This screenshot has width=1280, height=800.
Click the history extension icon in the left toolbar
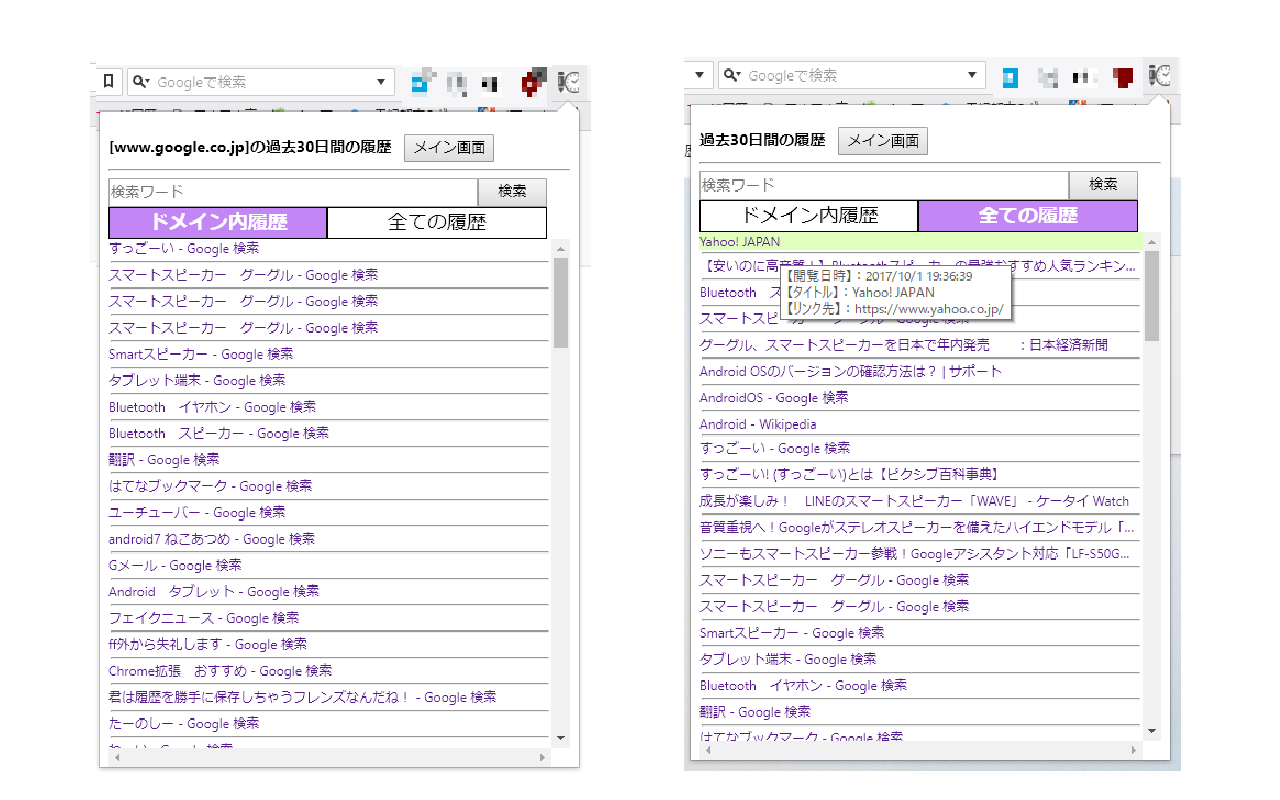click(x=570, y=82)
